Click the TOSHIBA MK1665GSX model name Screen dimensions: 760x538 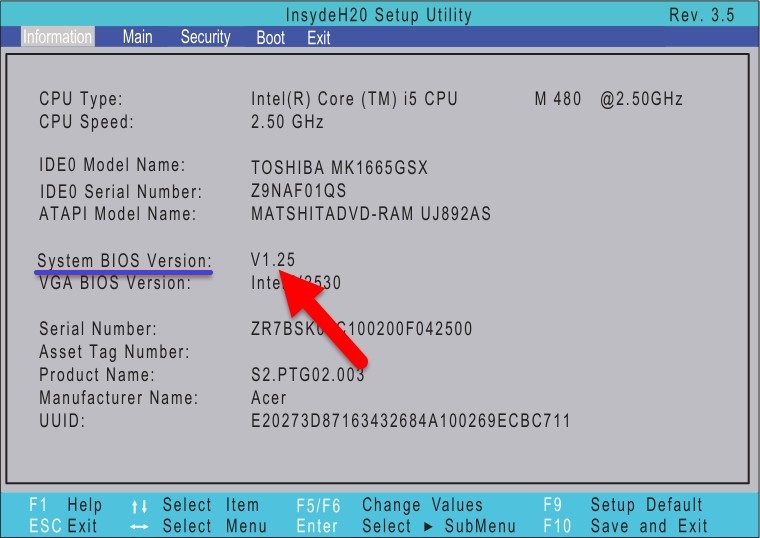(x=339, y=168)
